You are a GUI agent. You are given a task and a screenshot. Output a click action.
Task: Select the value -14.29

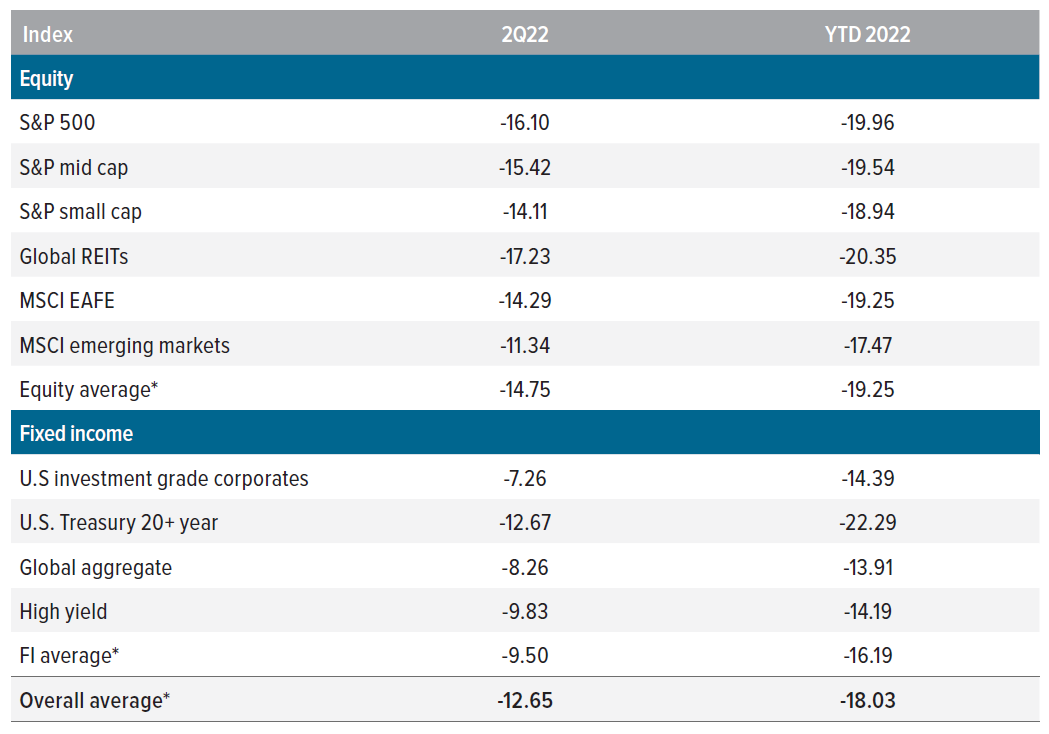524,300
